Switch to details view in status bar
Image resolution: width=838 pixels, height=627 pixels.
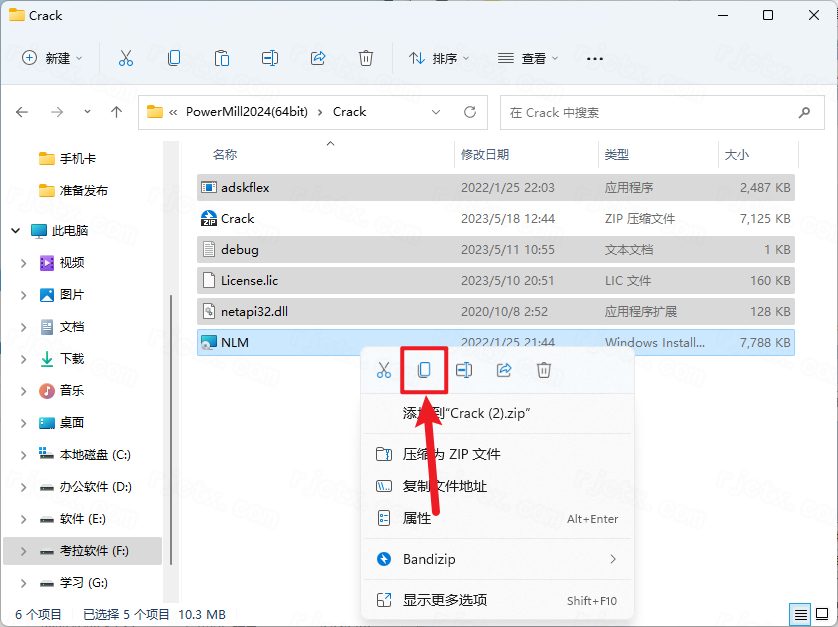pyautogui.click(x=801, y=613)
